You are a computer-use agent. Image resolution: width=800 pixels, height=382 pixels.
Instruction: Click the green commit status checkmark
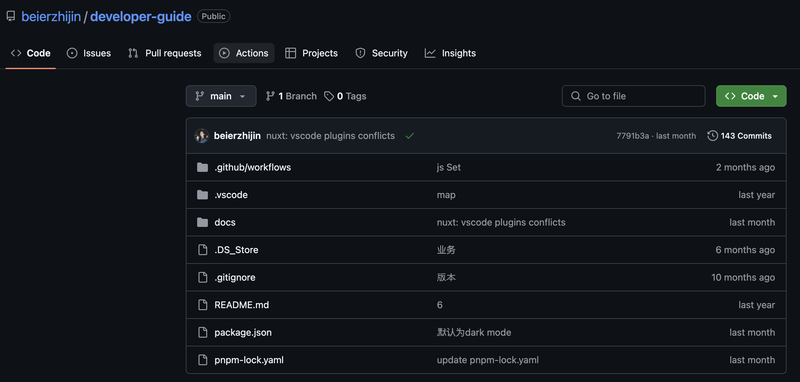[x=409, y=136]
